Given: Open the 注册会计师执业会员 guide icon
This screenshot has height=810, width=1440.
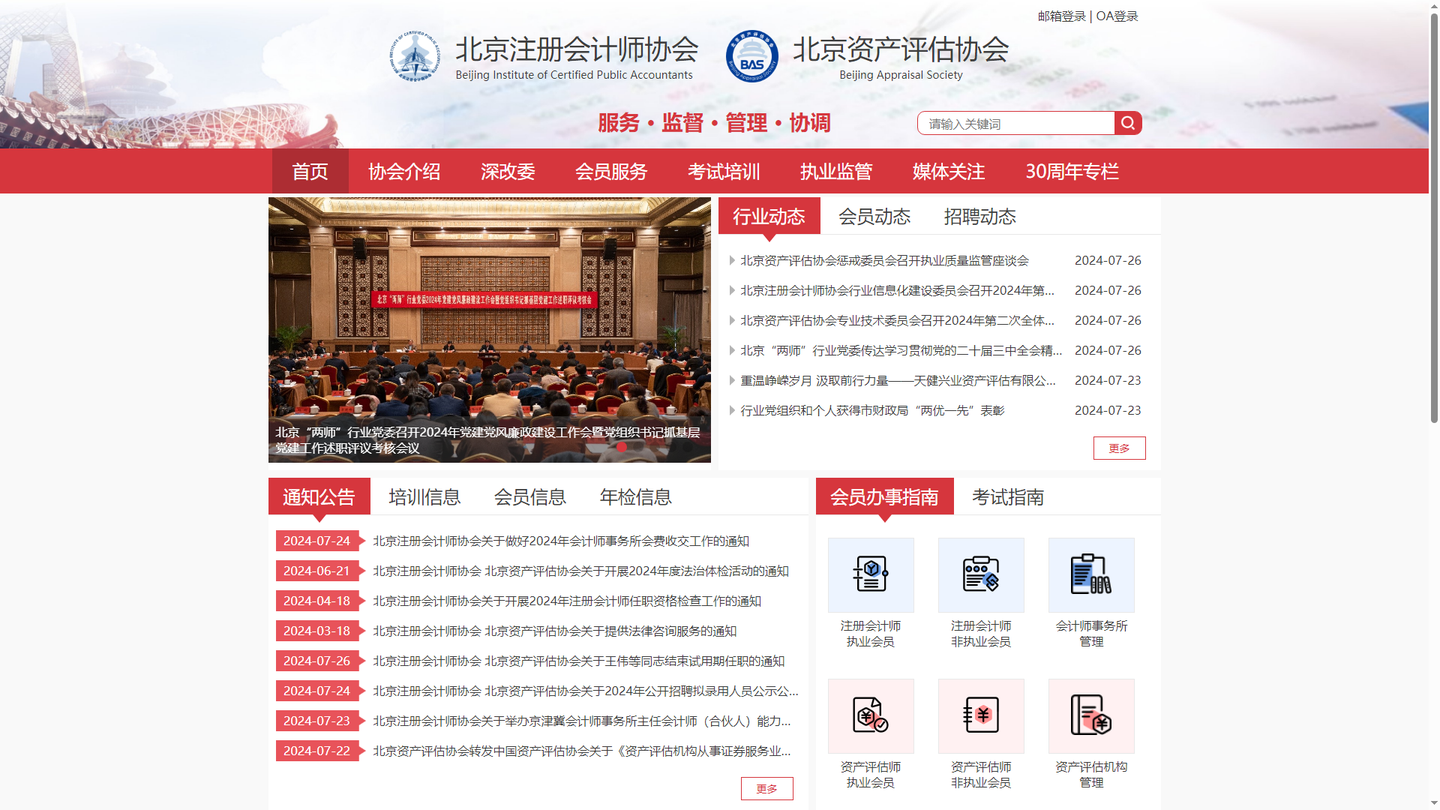Looking at the screenshot, I should coord(871,575).
